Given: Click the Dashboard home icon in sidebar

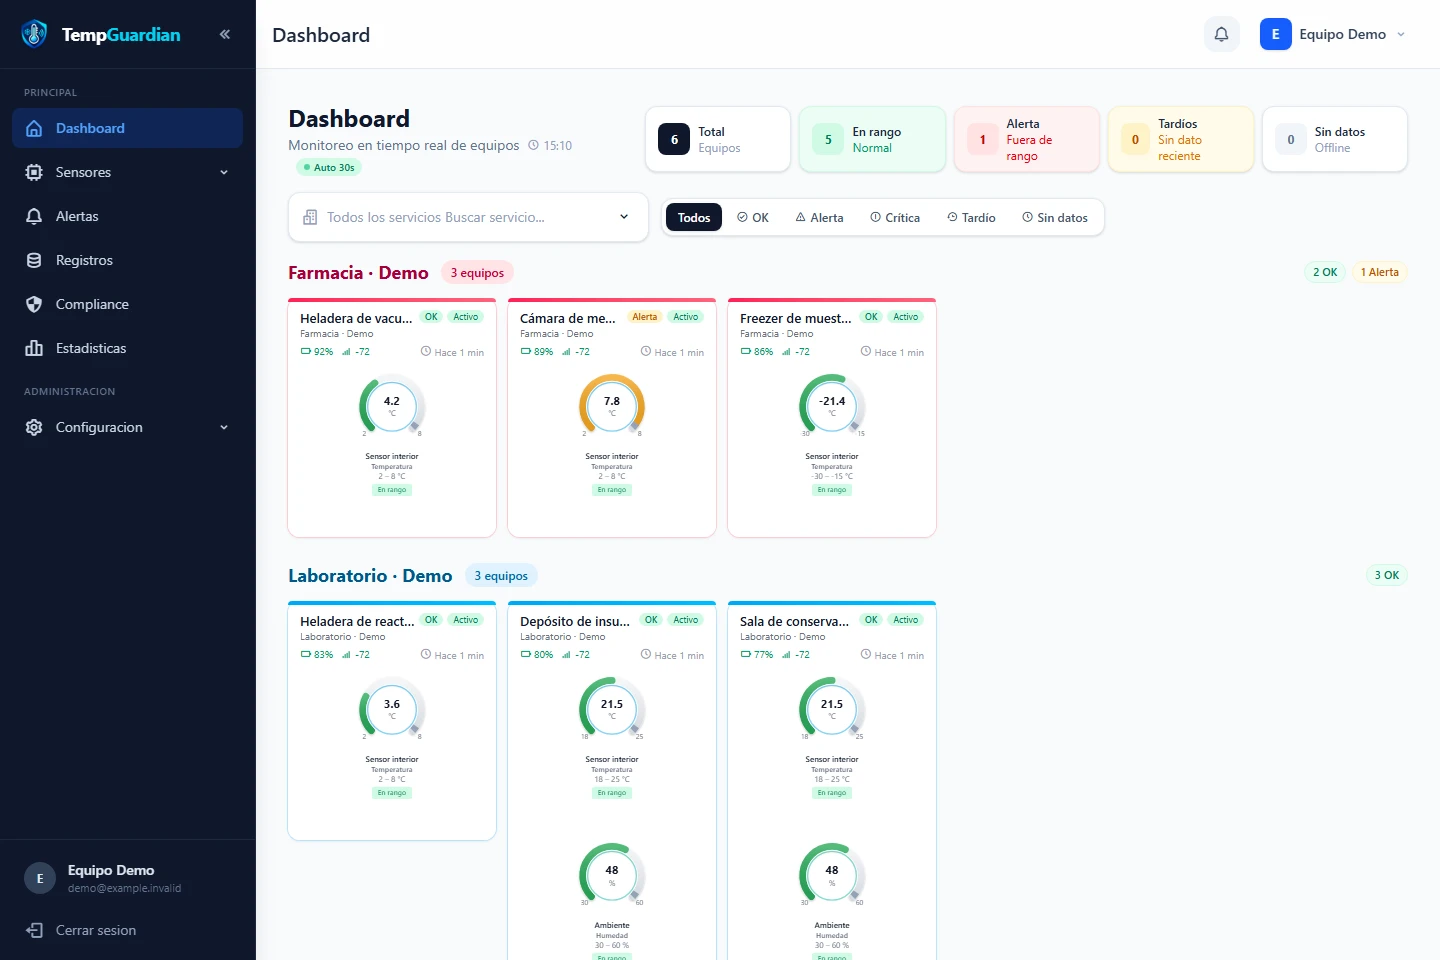Looking at the screenshot, I should [x=34, y=128].
